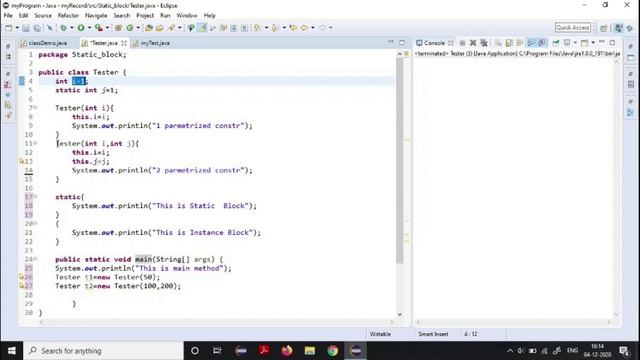Open the New file dropdown arrow

click(x=17, y=28)
